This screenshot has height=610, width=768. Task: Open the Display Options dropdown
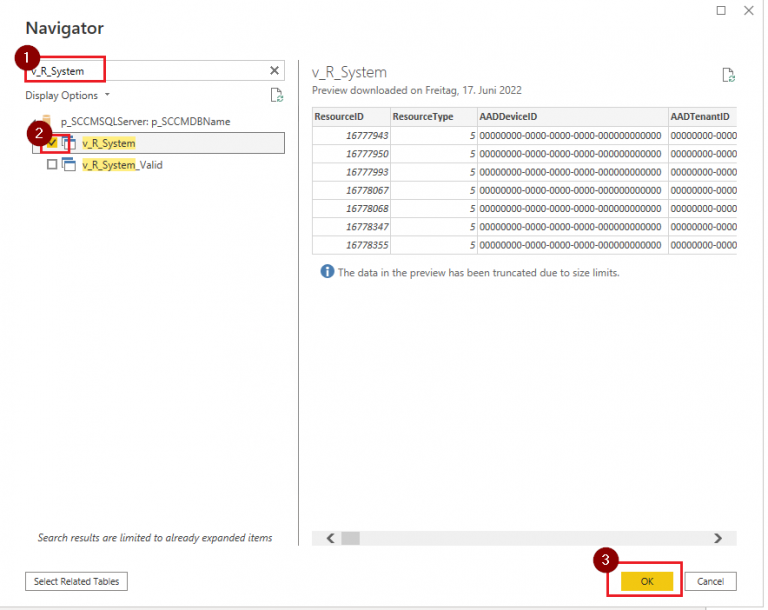68,96
